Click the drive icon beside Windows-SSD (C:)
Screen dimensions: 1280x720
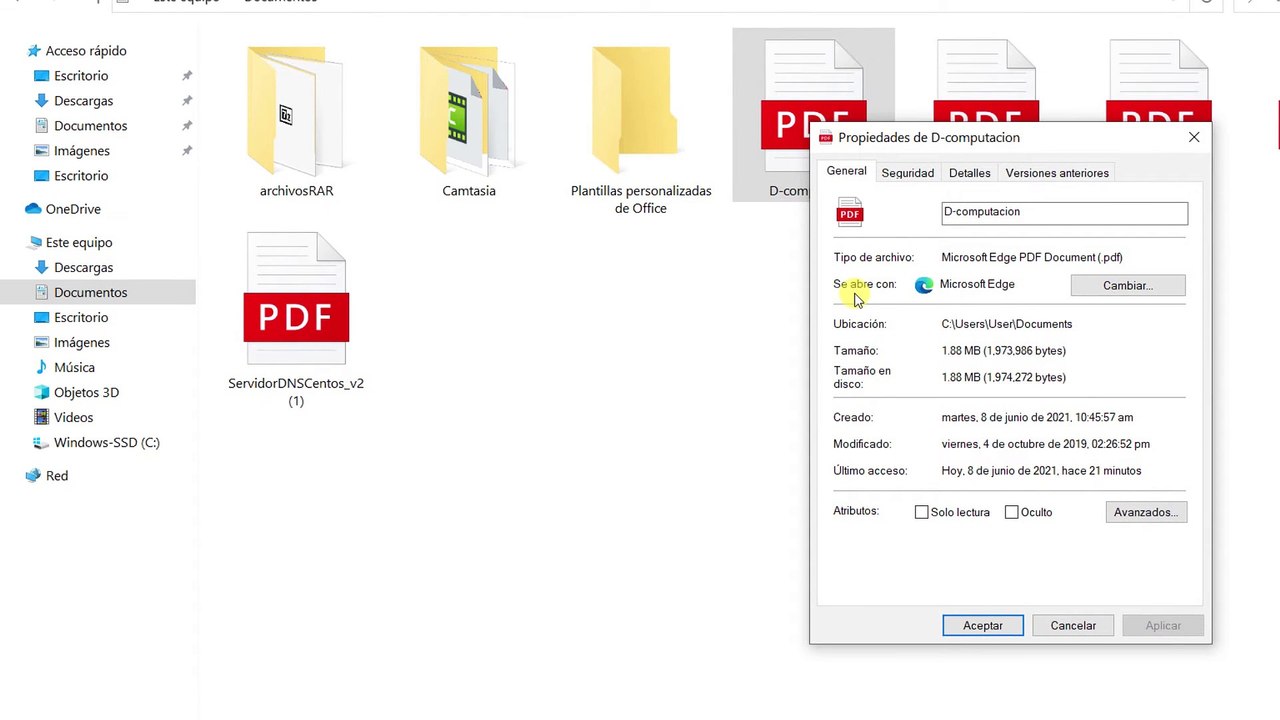(41, 442)
